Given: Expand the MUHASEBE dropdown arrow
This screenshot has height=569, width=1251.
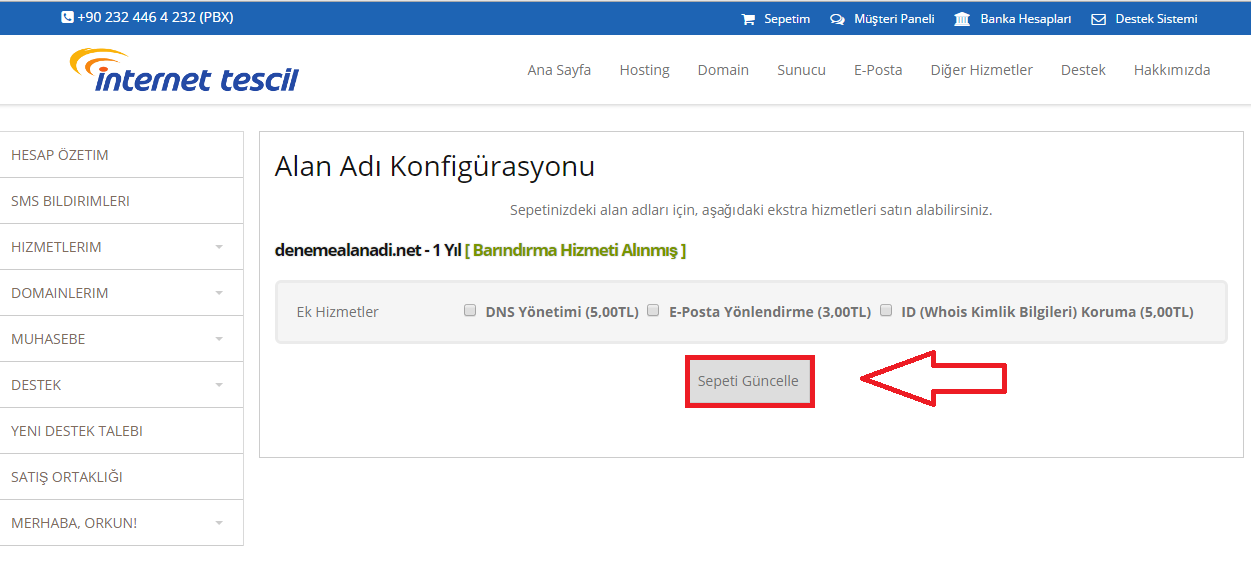Looking at the screenshot, I should click(x=219, y=339).
